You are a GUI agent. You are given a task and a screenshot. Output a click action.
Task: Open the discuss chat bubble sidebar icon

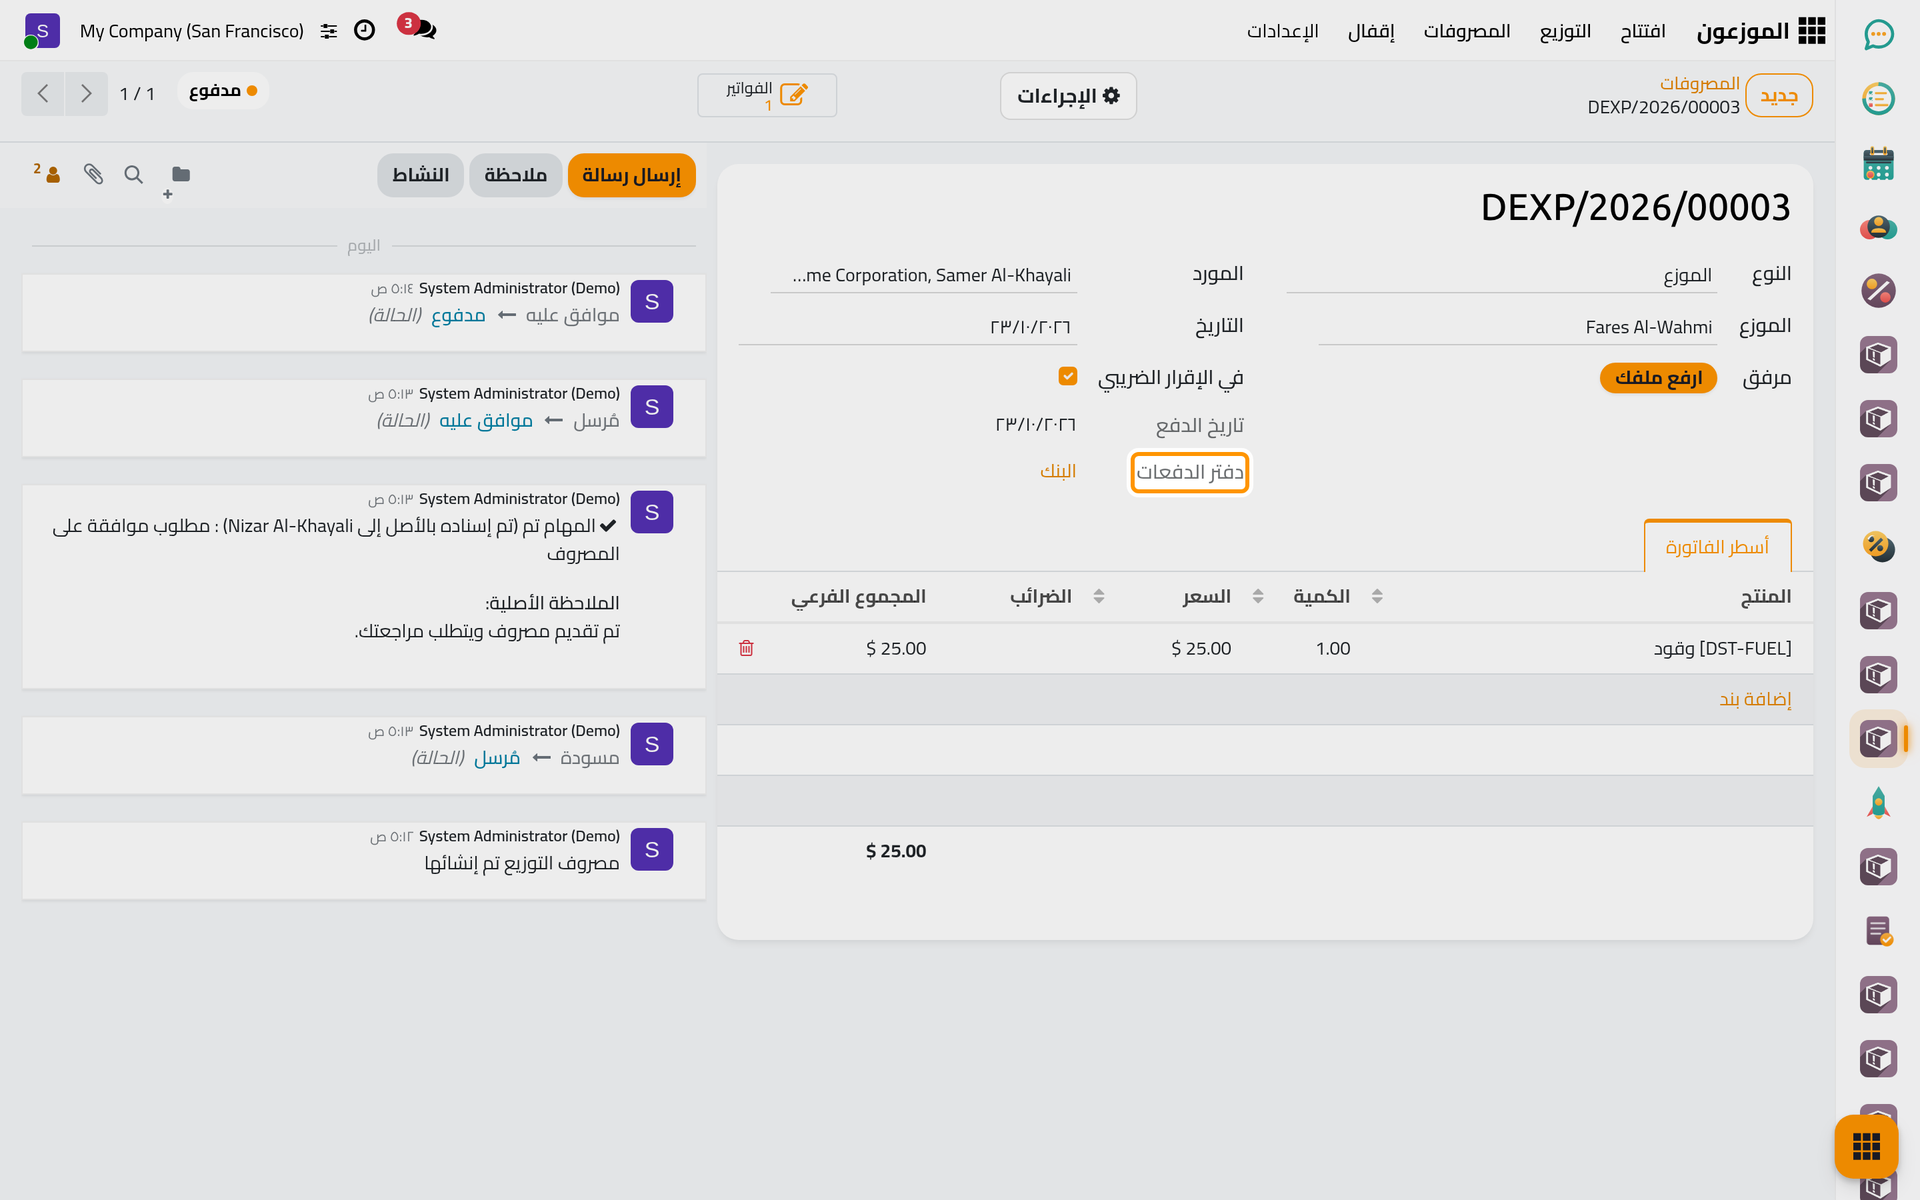1878,35
